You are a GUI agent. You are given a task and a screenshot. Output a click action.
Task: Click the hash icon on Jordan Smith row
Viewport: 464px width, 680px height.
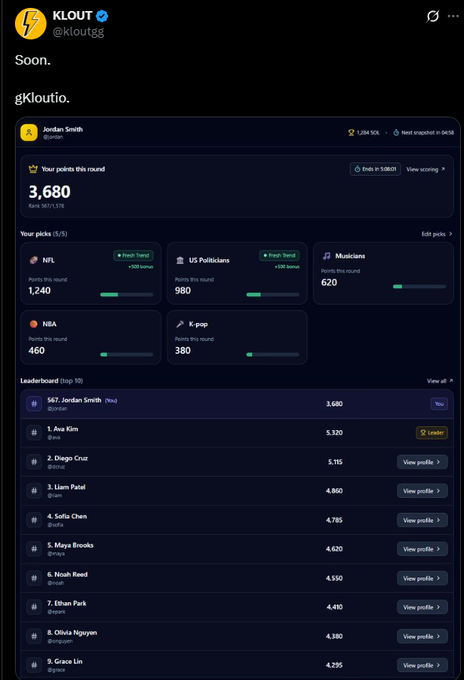coord(34,404)
